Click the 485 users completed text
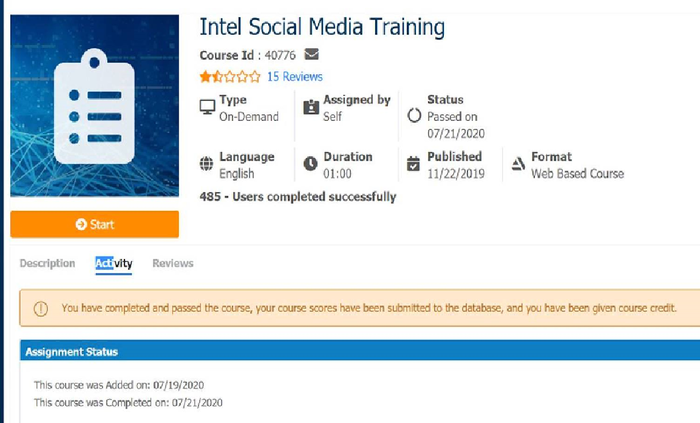Image resolution: width=700 pixels, height=423 pixels. (298, 196)
